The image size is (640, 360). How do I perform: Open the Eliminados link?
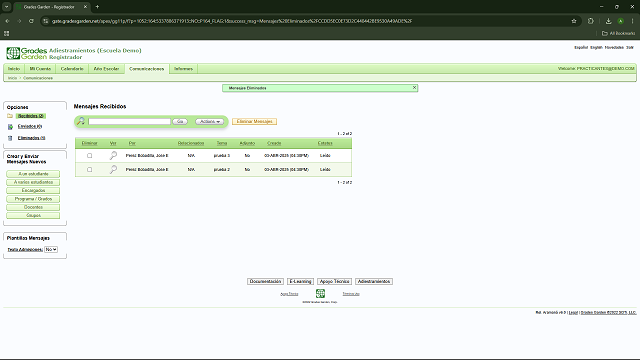click(31, 138)
